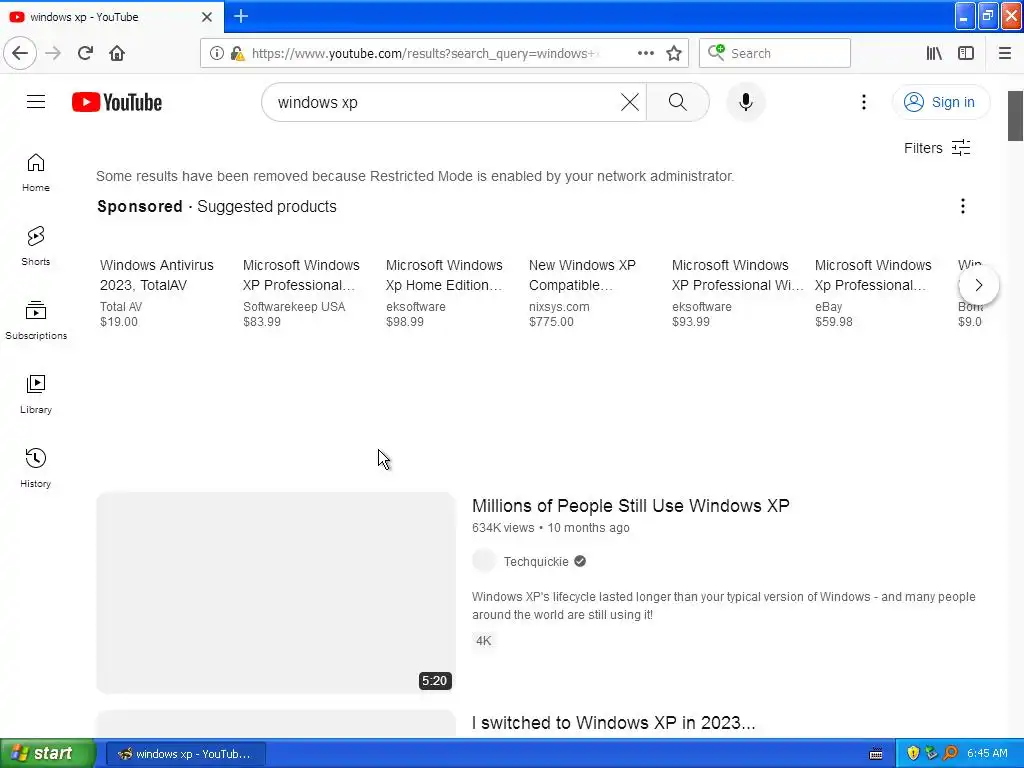Open the Firefox hamburger menu
Screen dimensions: 1024x768
click(1004, 53)
